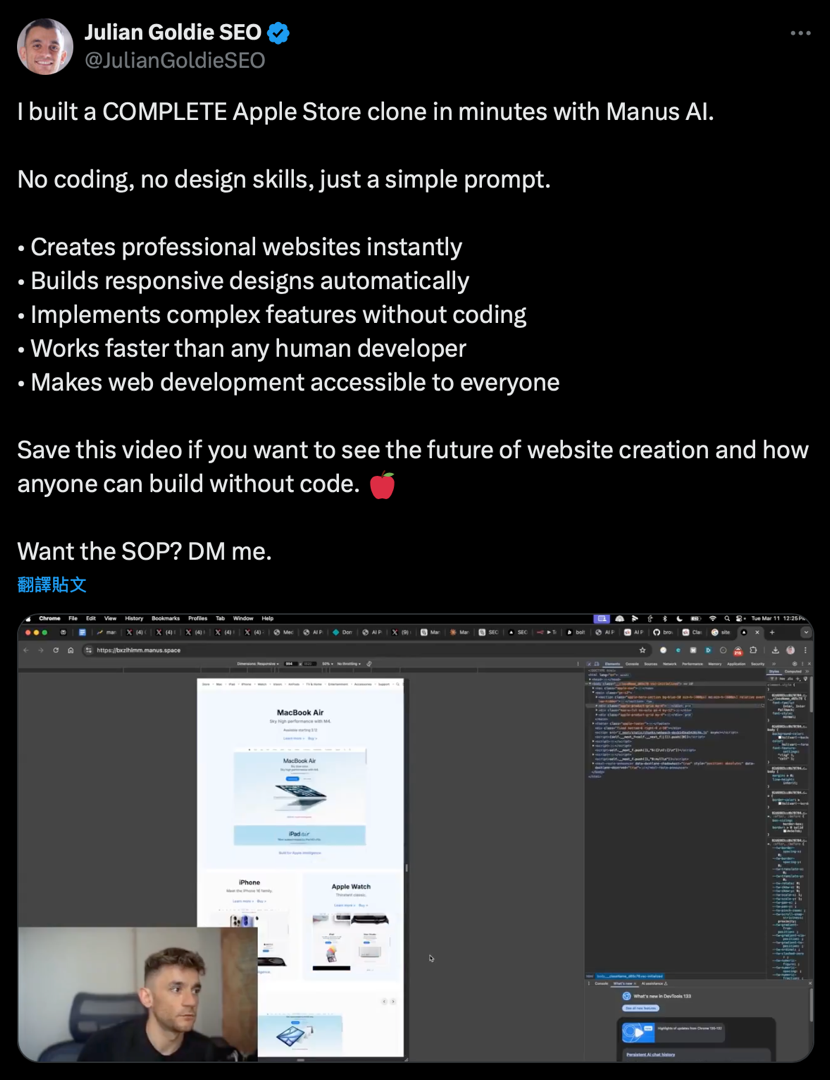Open the History menu in the video
The image size is (830, 1080).
(x=134, y=619)
